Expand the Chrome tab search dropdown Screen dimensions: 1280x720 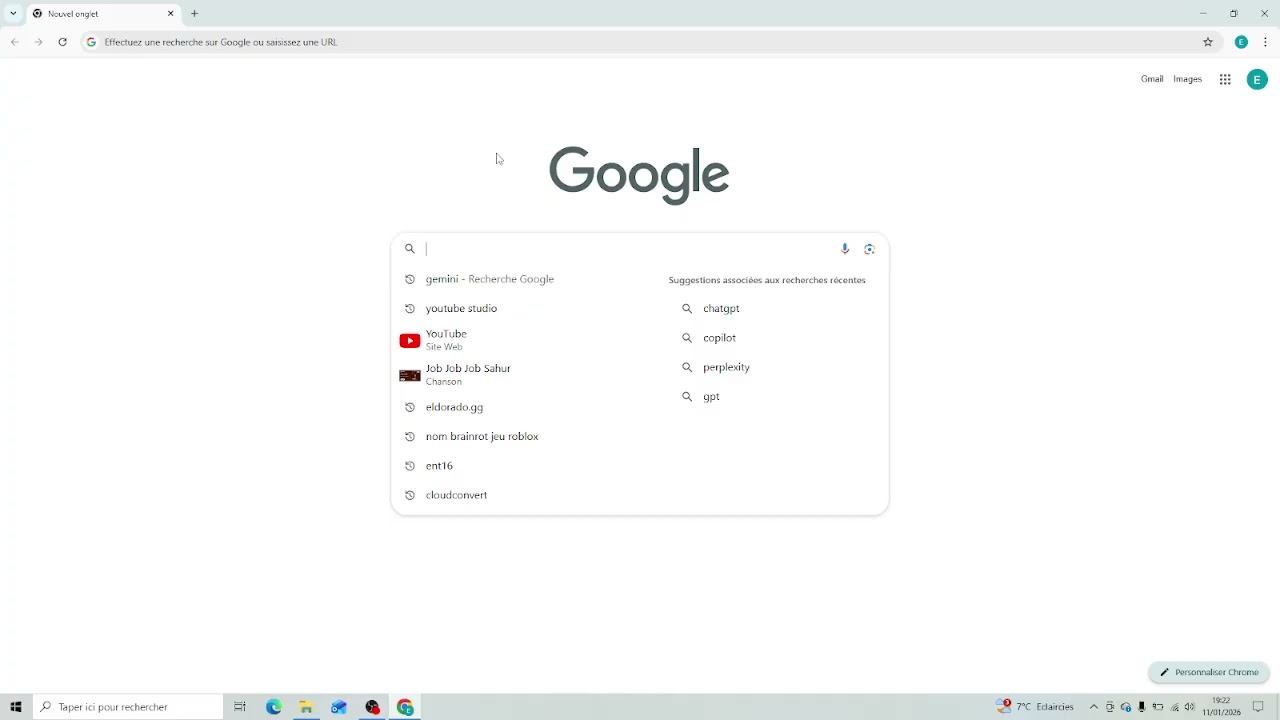(x=13, y=14)
